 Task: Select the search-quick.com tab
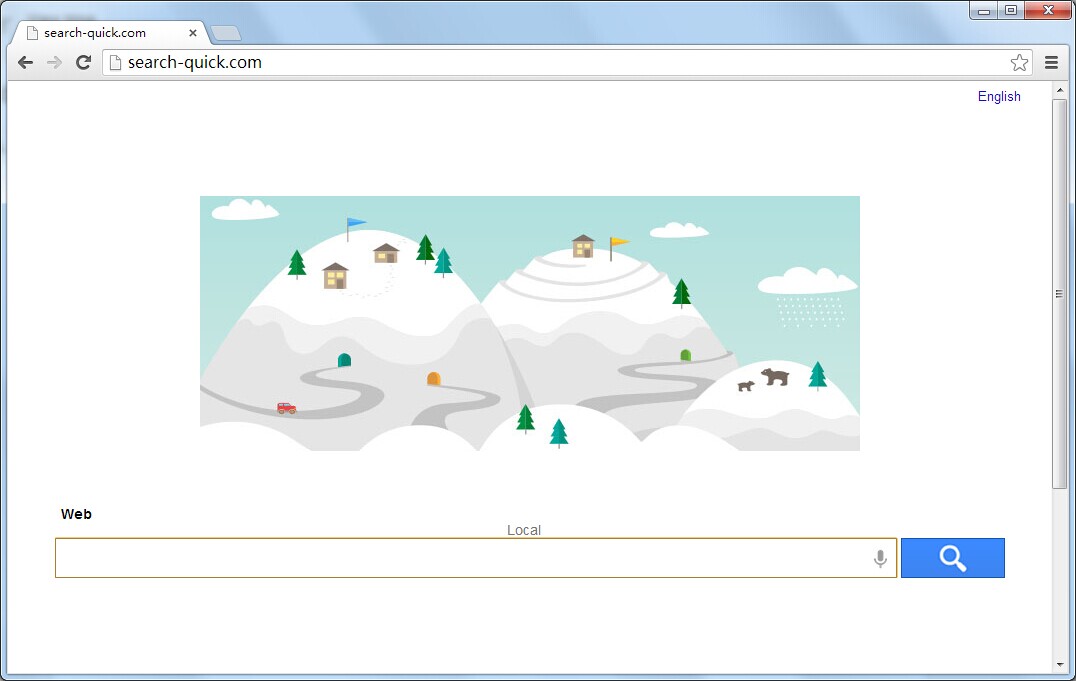(110, 32)
